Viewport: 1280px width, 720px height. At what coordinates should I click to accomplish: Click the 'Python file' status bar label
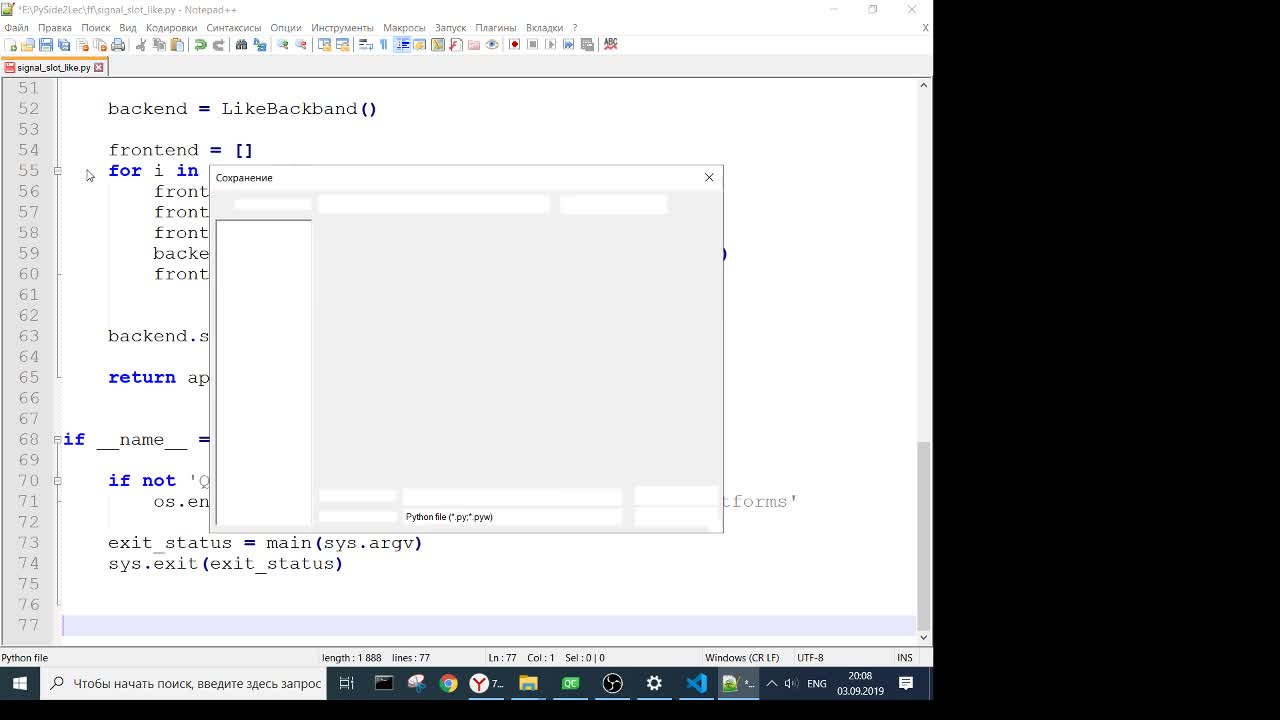coord(25,657)
